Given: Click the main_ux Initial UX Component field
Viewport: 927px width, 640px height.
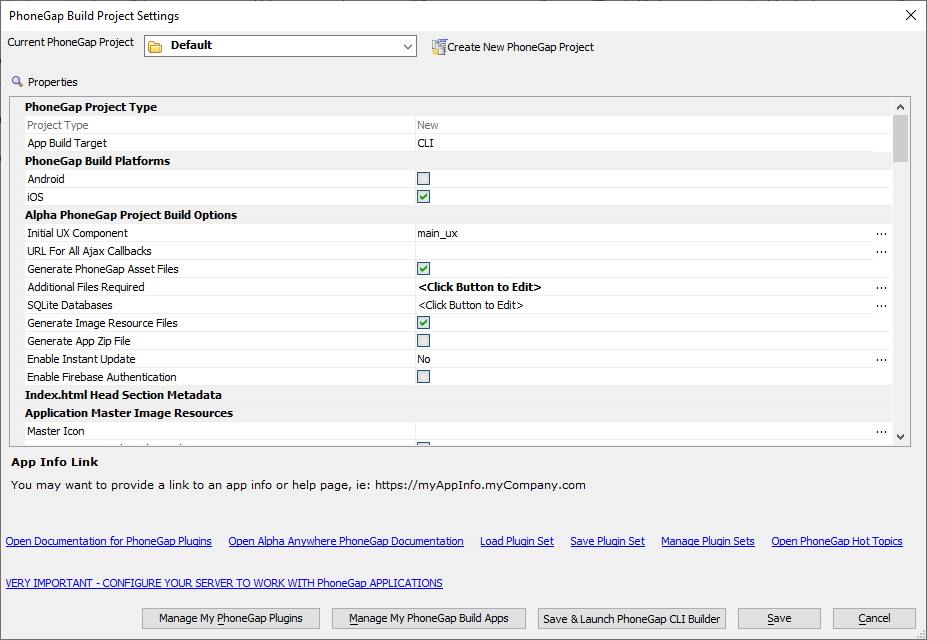Looking at the screenshot, I should tap(644, 233).
